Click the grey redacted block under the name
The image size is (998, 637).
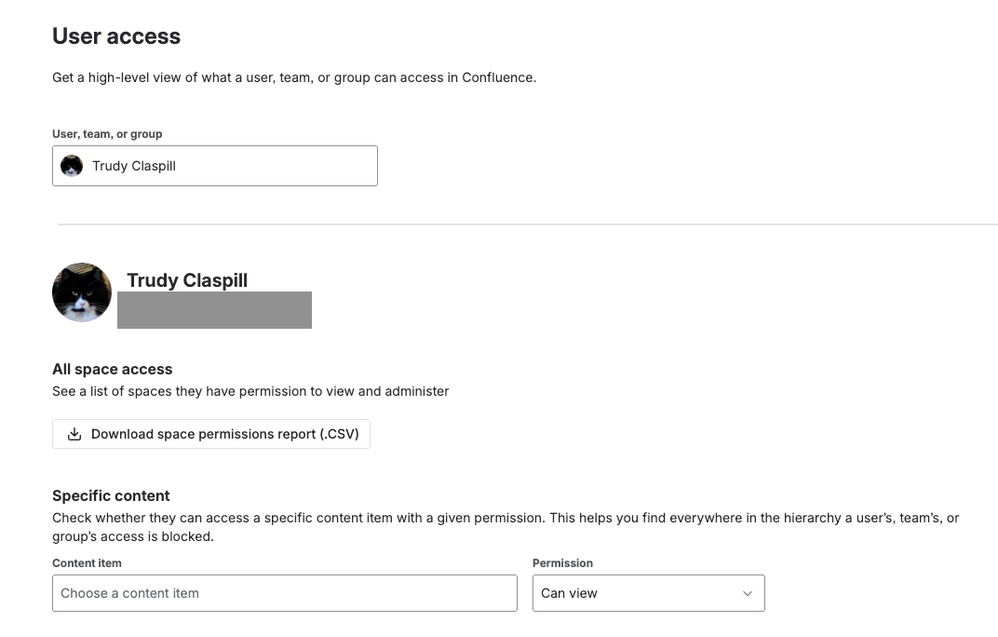point(214,310)
